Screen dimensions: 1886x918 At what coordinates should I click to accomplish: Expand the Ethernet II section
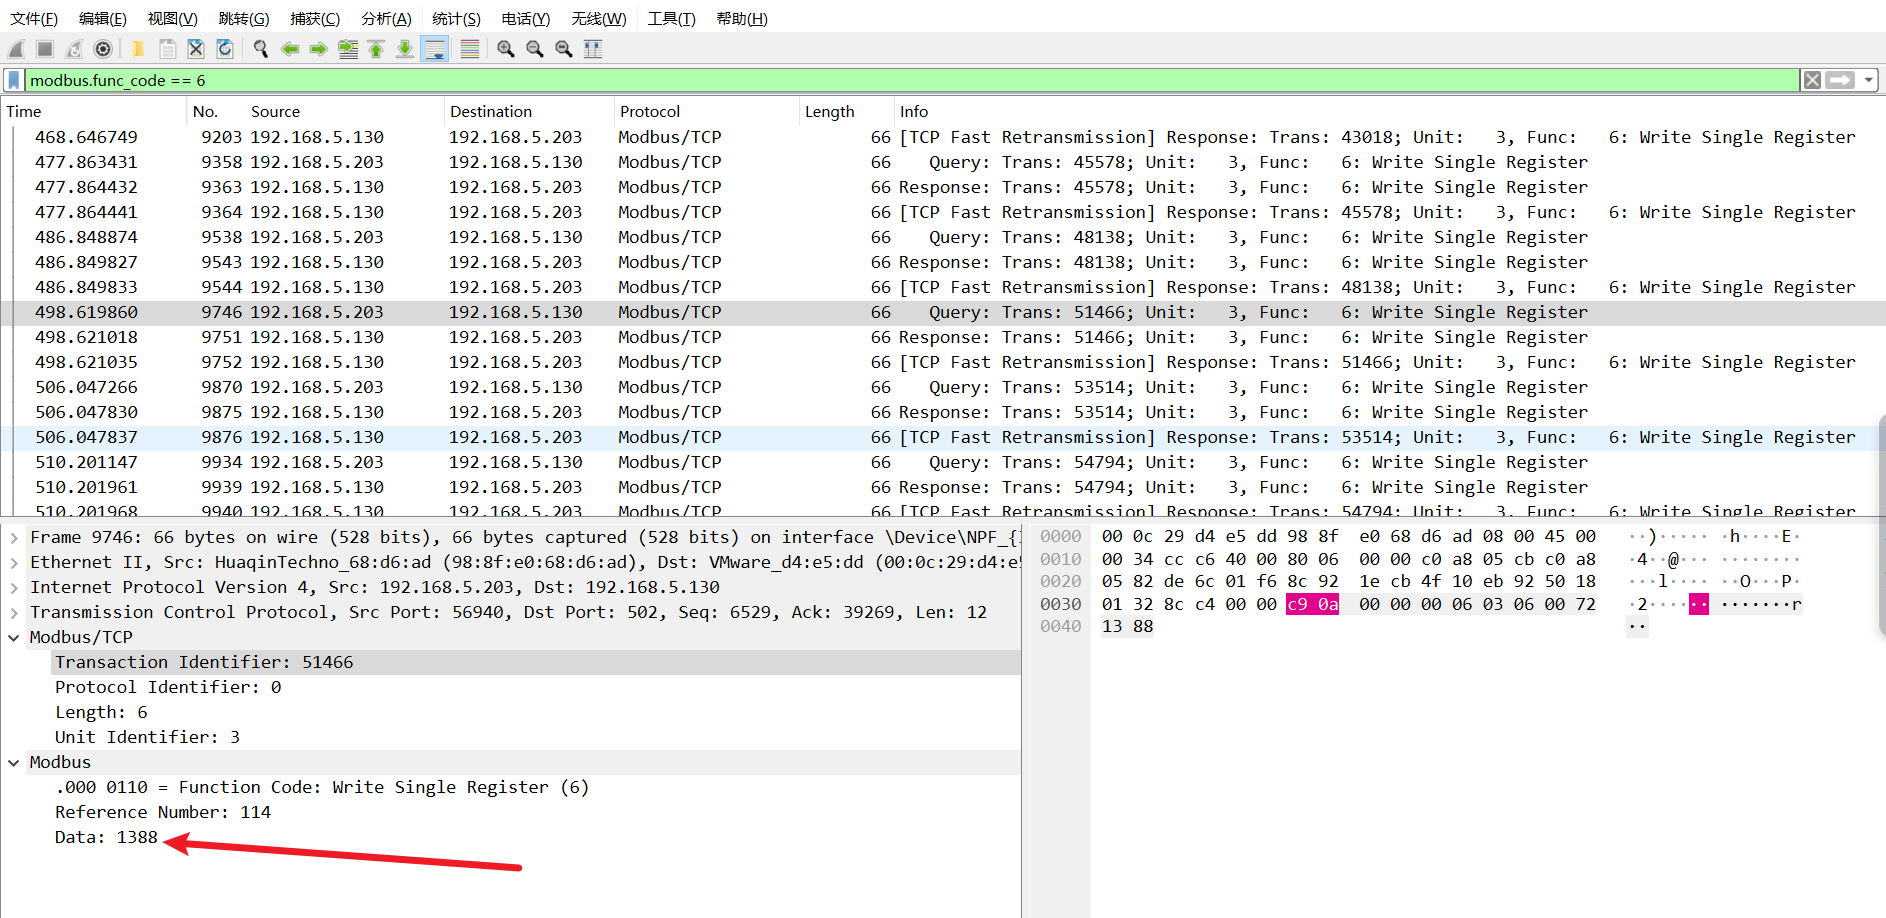14,563
